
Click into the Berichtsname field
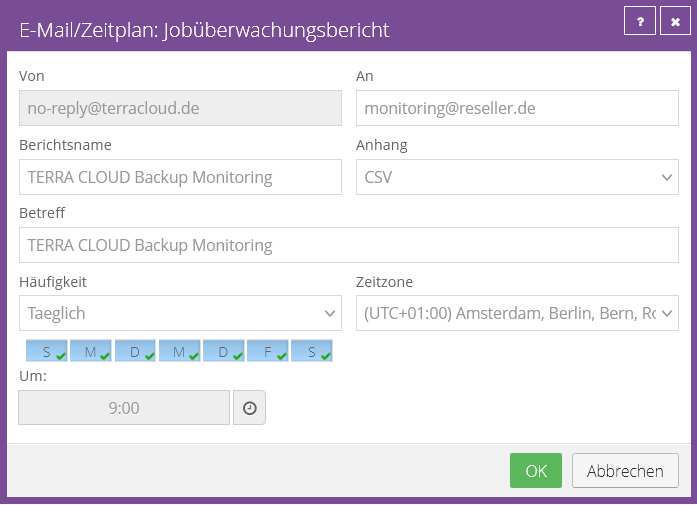click(180, 177)
